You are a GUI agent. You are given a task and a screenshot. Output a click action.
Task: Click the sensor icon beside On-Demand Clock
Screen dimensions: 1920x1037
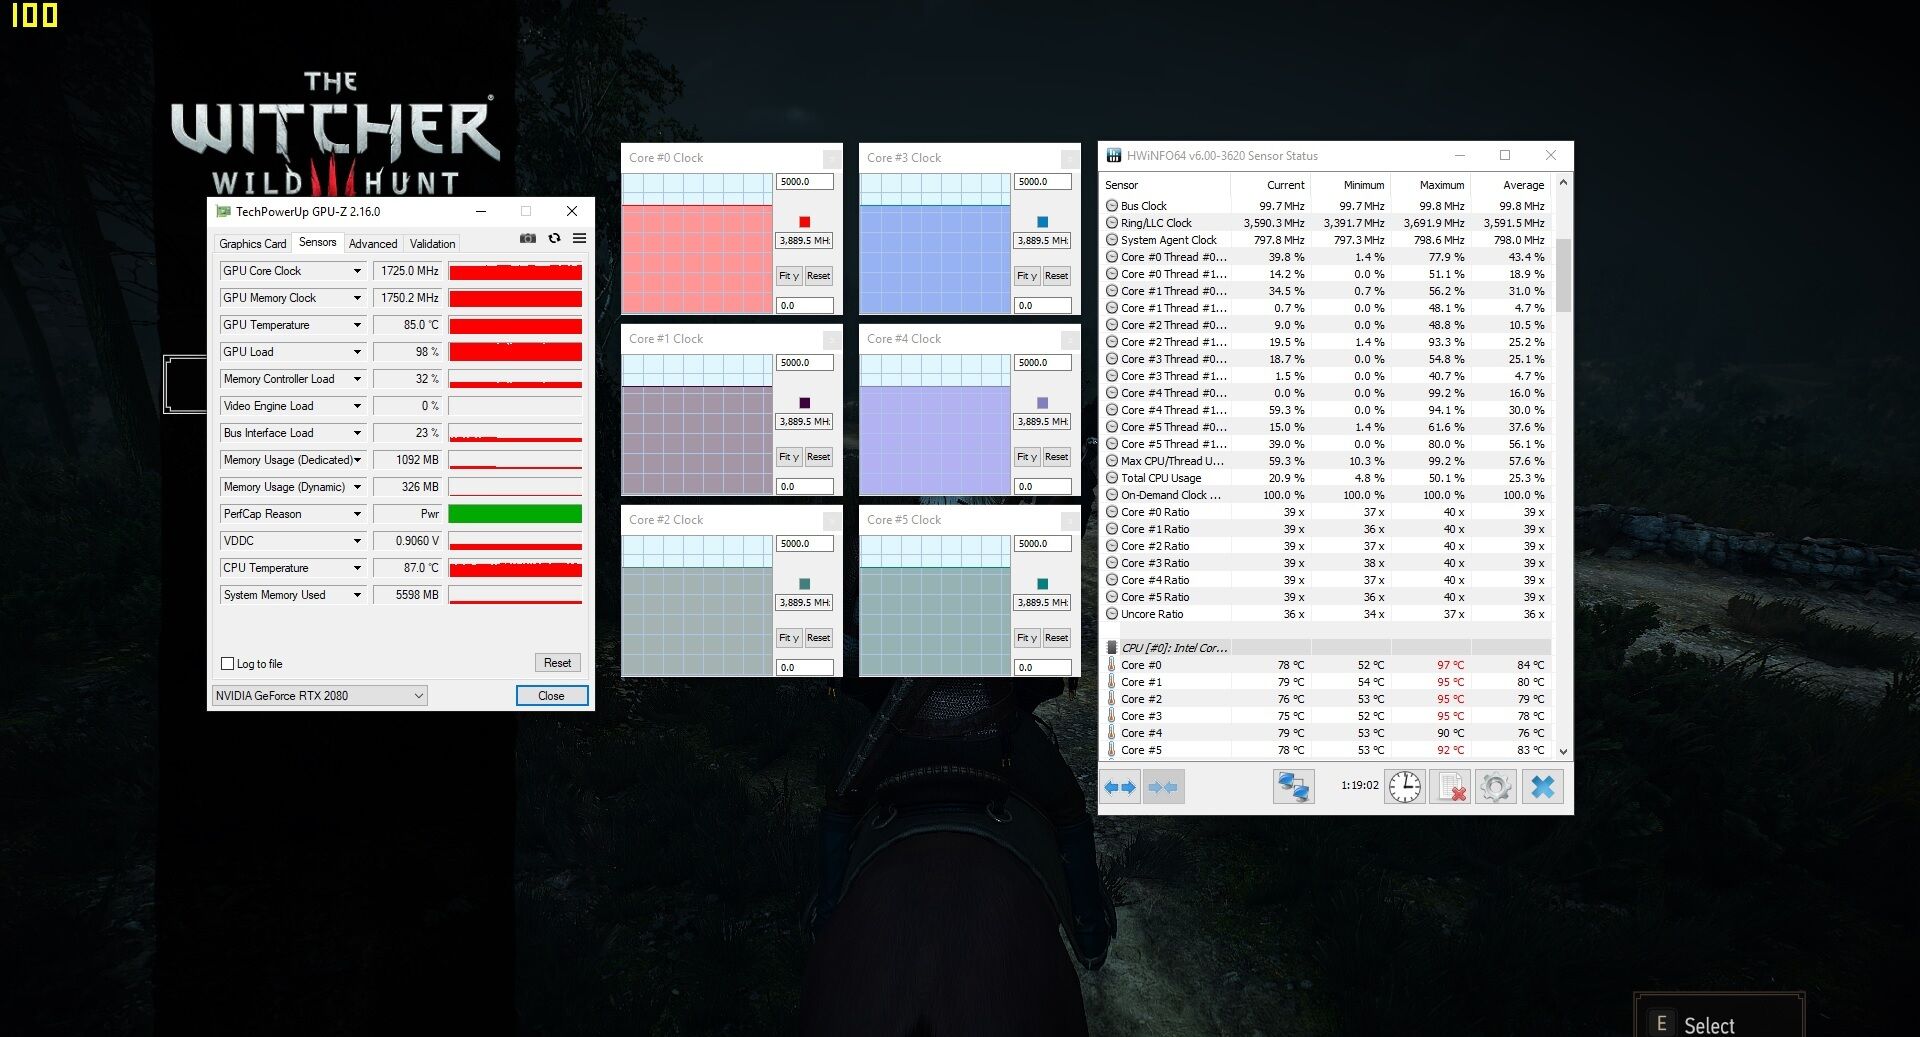tap(1112, 494)
